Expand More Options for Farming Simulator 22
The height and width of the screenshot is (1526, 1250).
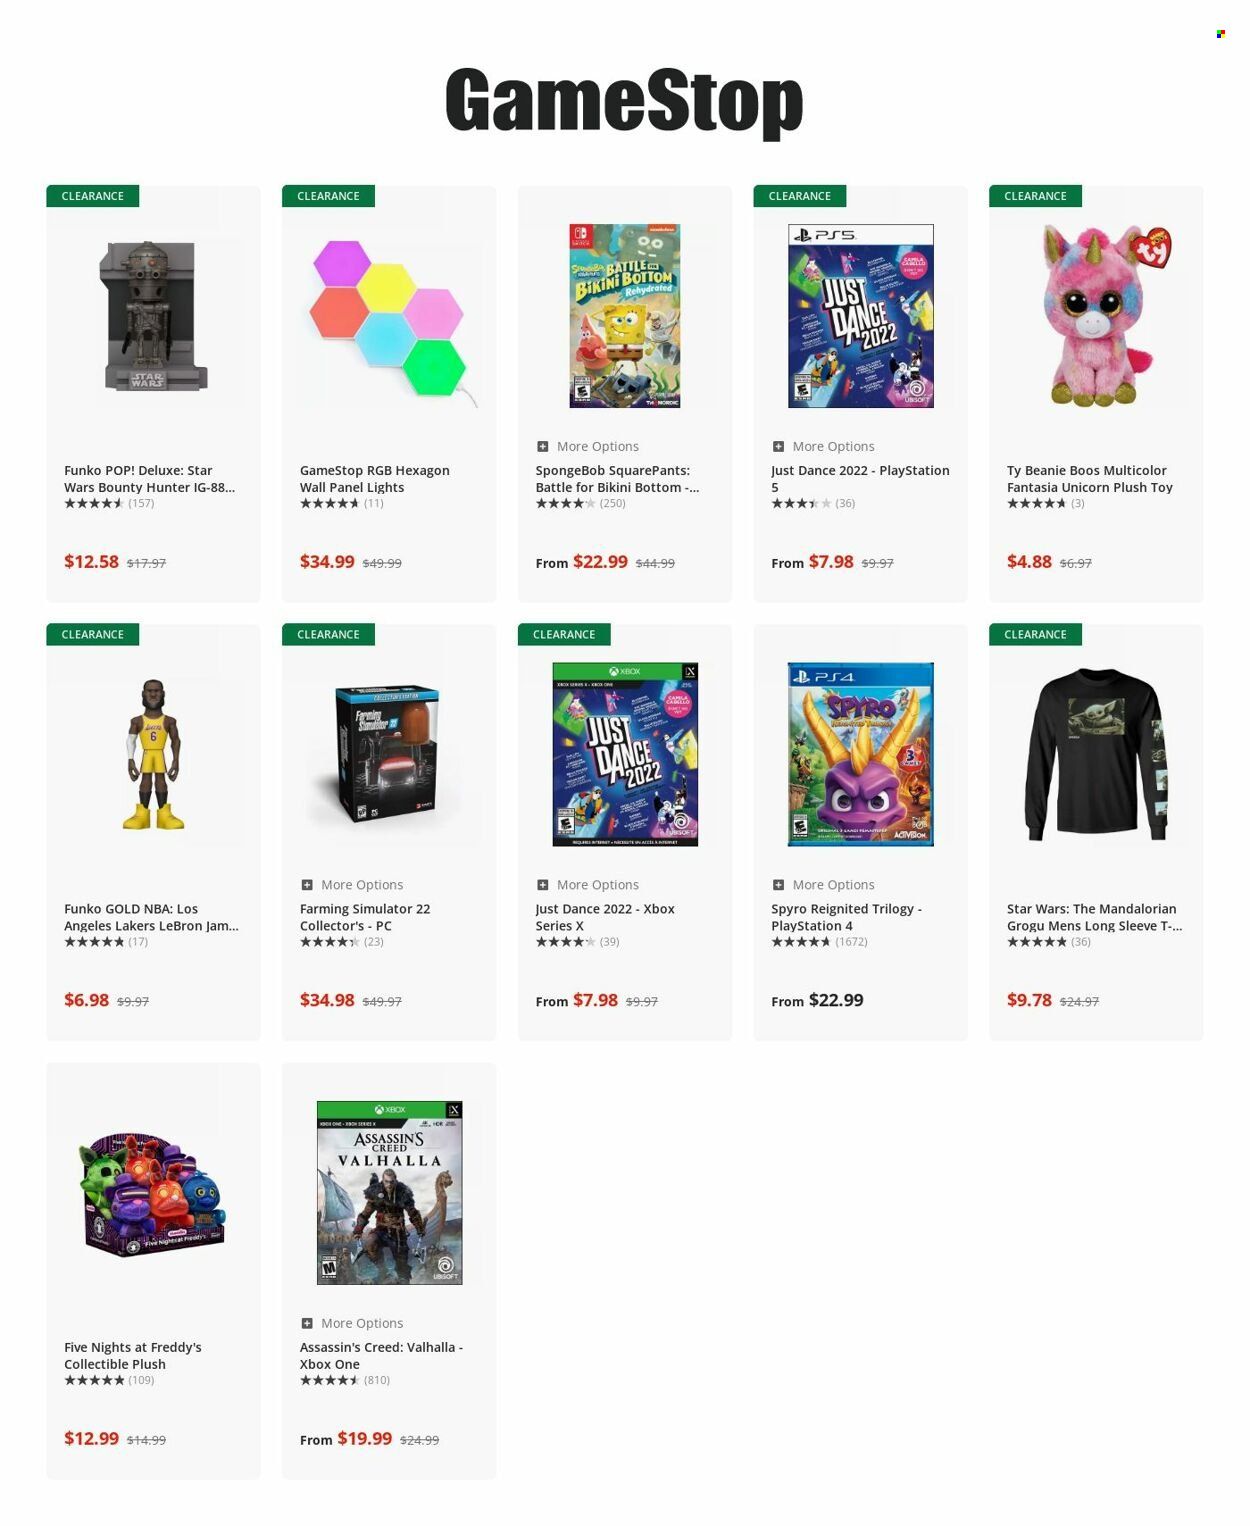tap(352, 885)
